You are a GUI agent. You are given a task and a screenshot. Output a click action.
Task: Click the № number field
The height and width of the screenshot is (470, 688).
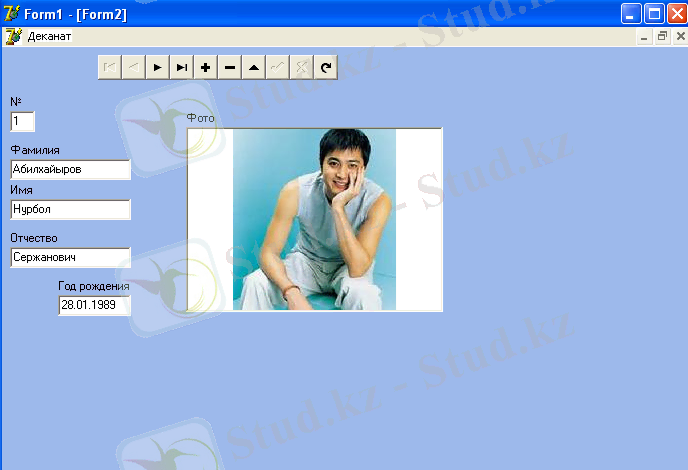pyautogui.click(x=22, y=121)
